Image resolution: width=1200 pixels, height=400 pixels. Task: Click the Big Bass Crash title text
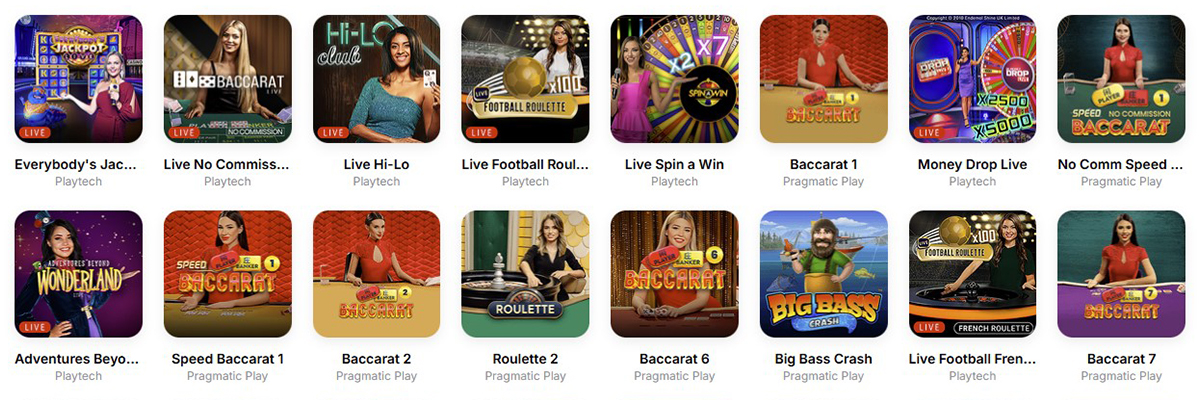[x=823, y=359]
